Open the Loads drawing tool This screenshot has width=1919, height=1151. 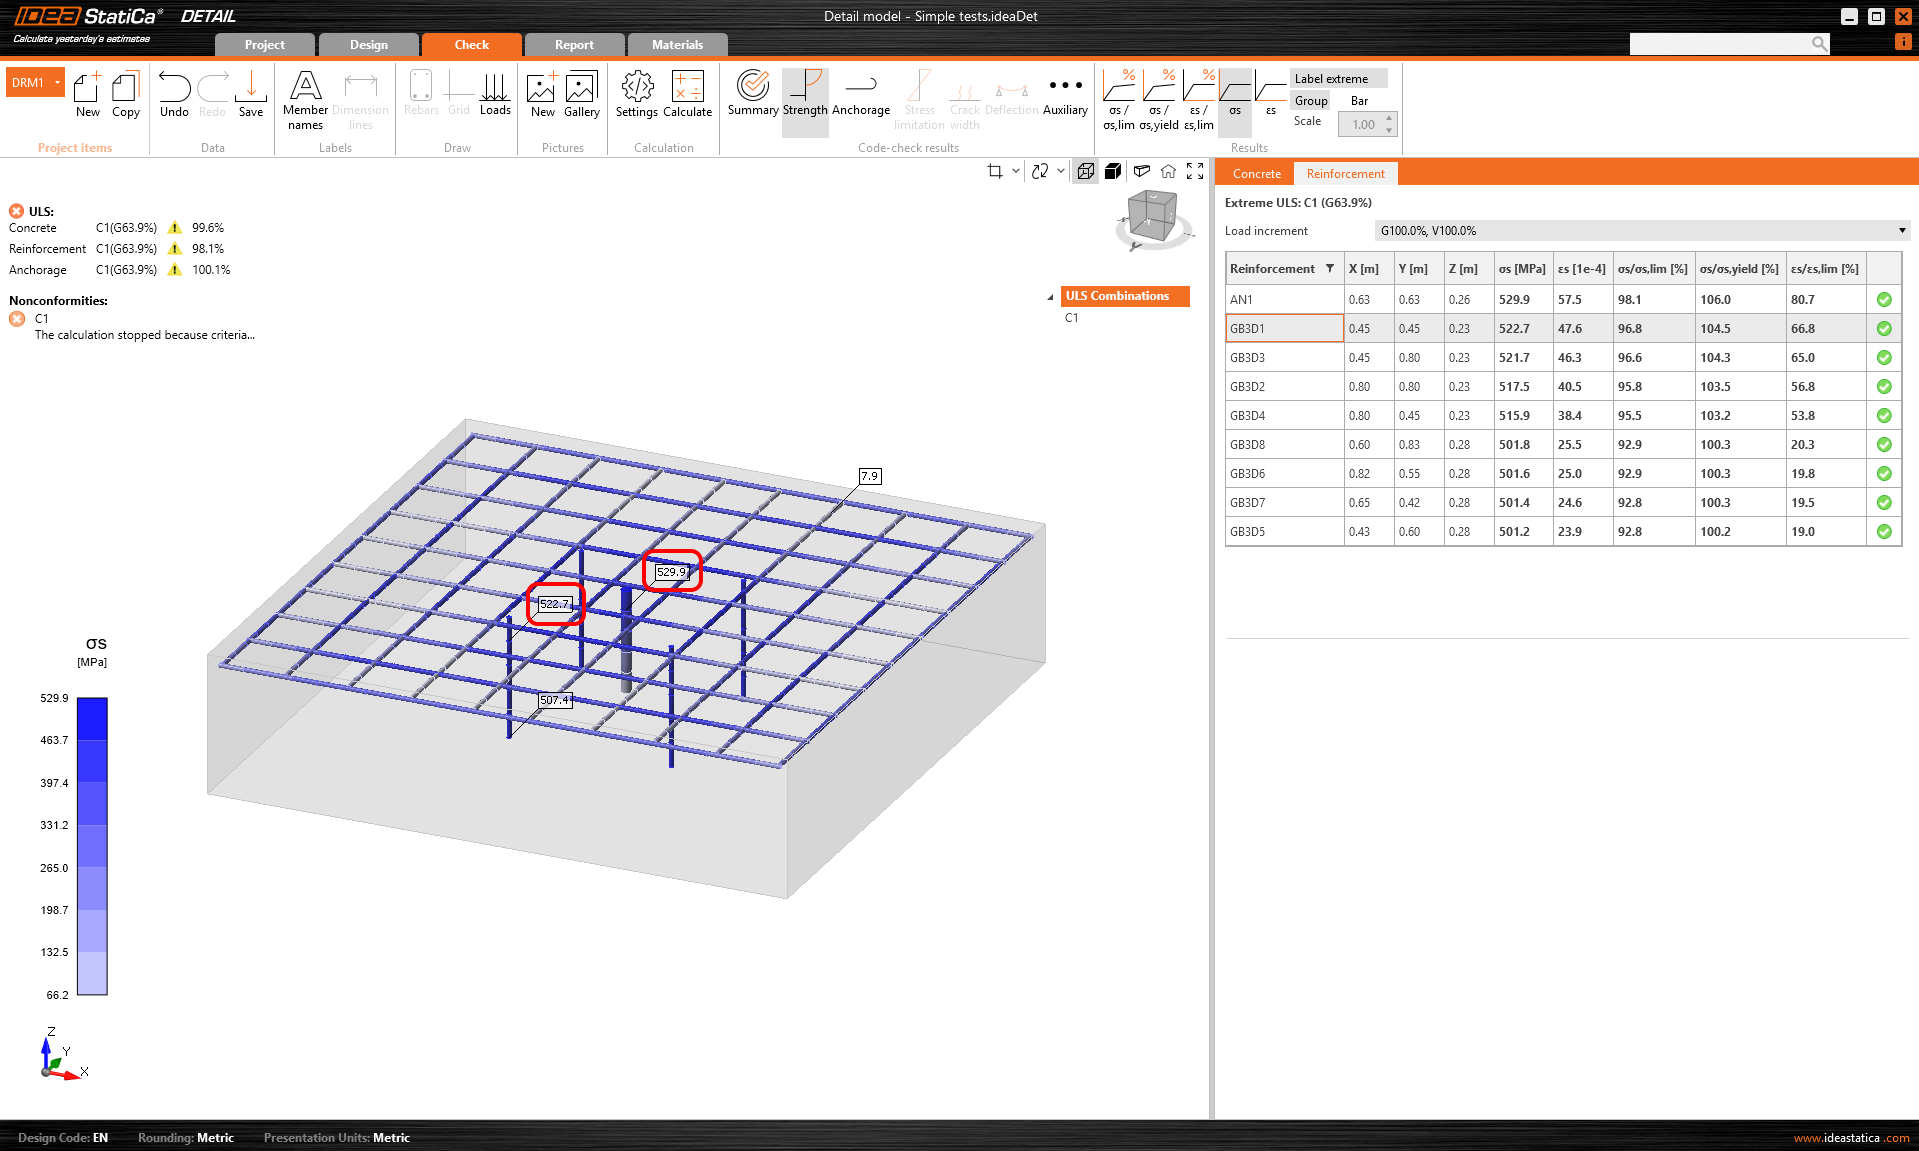[x=495, y=95]
